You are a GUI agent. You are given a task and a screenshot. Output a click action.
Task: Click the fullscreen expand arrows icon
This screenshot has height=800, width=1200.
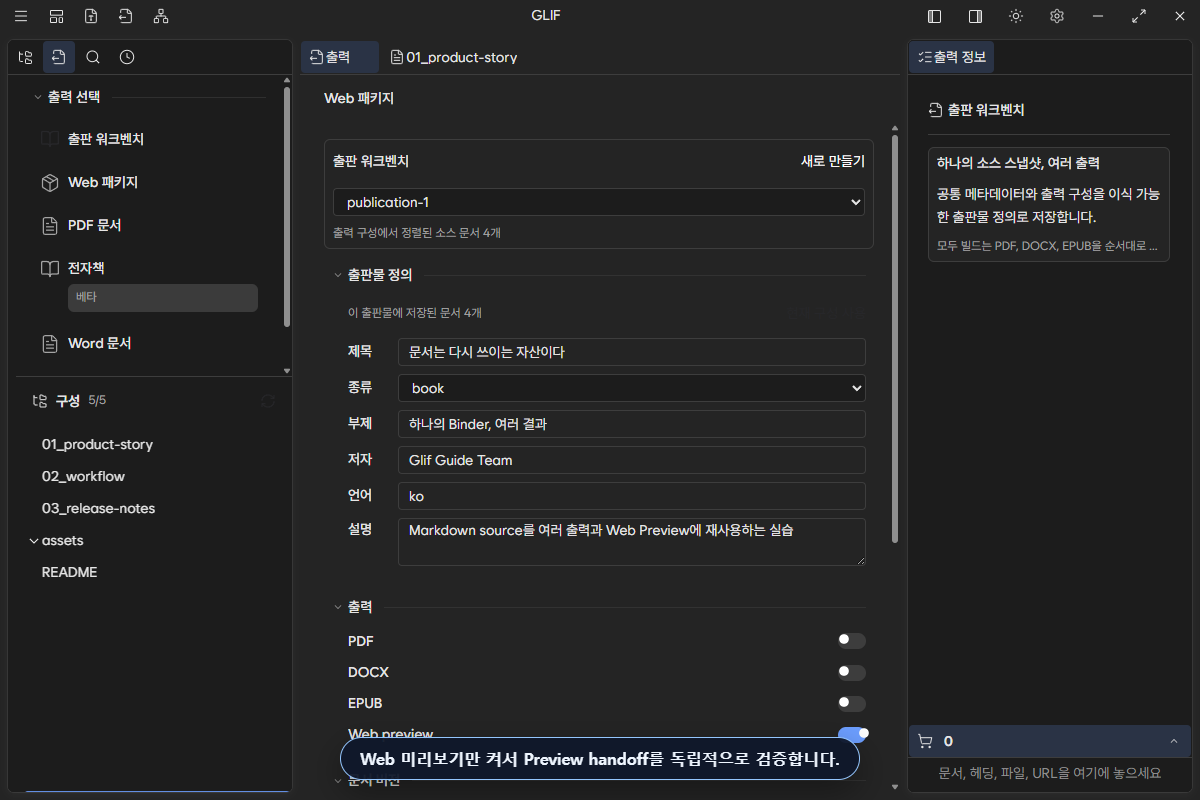coord(1139,16)
